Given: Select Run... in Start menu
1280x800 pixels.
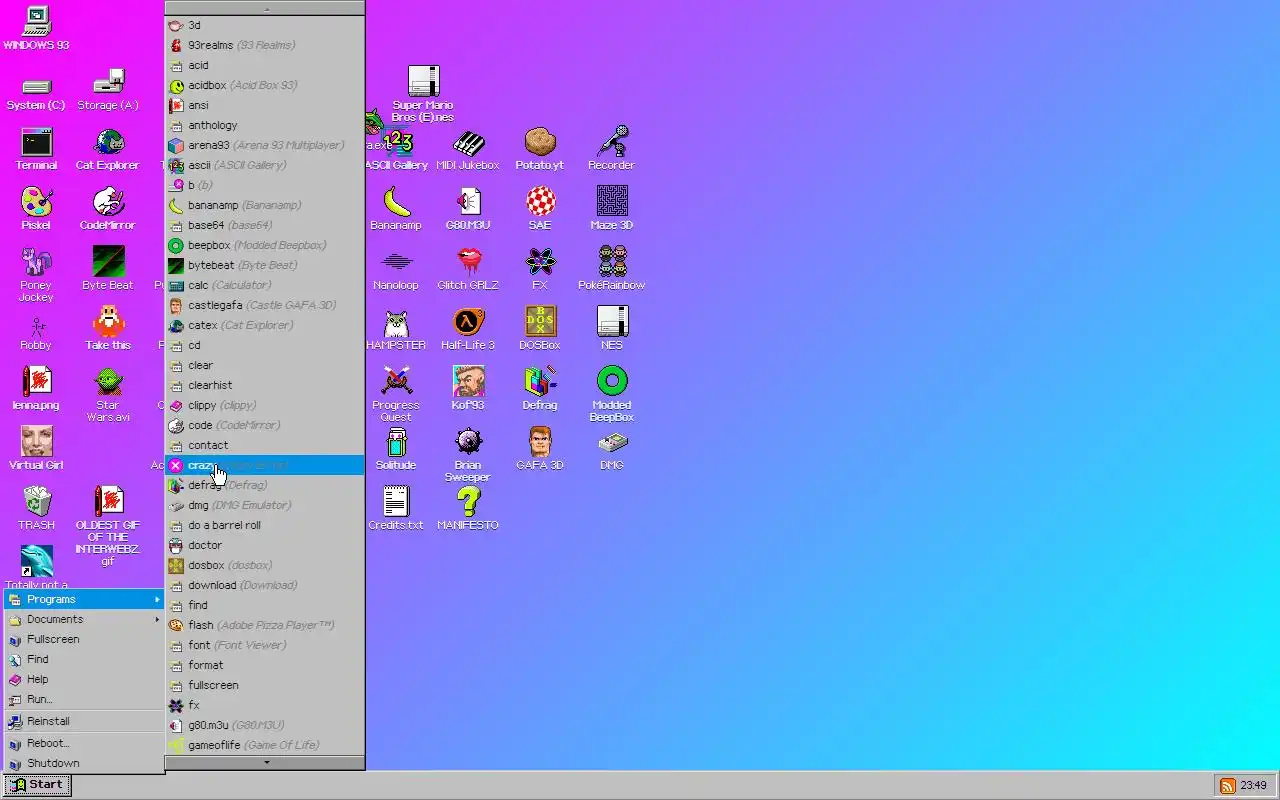Looking at the screenshot, I should 84,699.
